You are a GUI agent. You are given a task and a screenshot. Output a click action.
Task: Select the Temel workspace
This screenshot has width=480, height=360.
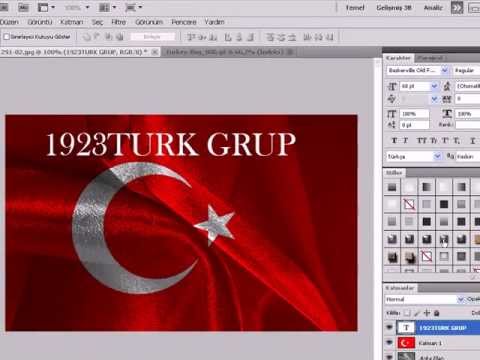coord(355,7)
